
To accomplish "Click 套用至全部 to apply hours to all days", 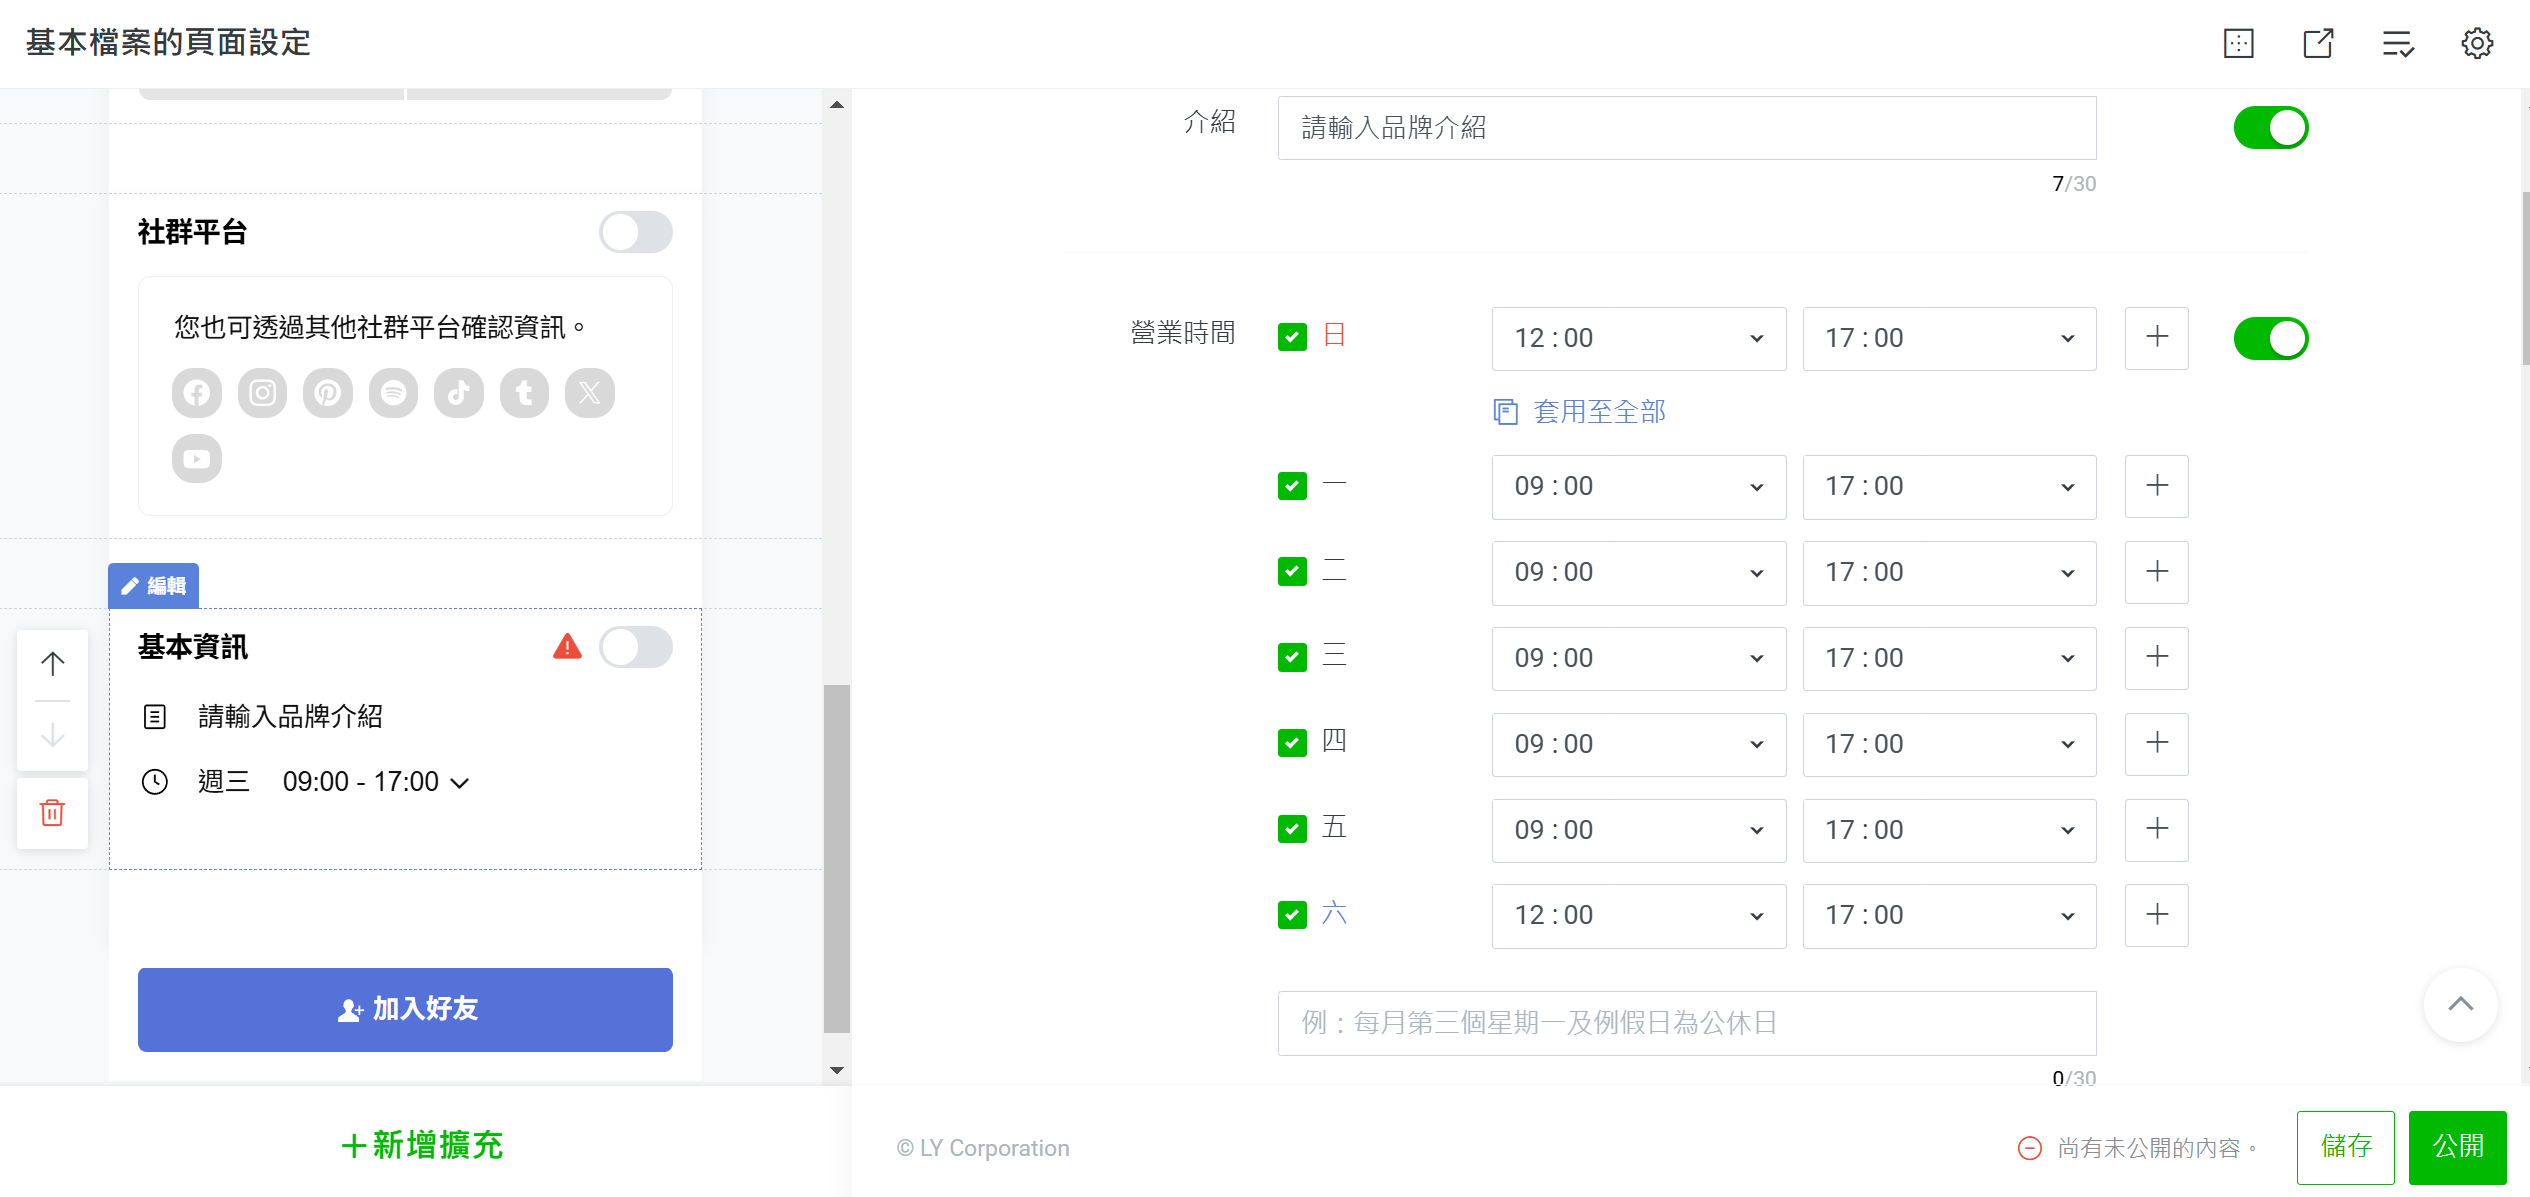I will 1599,411.
